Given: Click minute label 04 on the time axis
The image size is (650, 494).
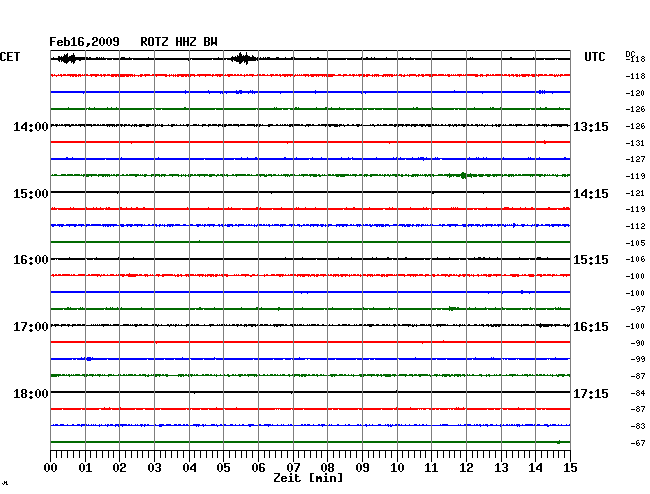Looking at the screenshot, I should click(x=189, y=467).
